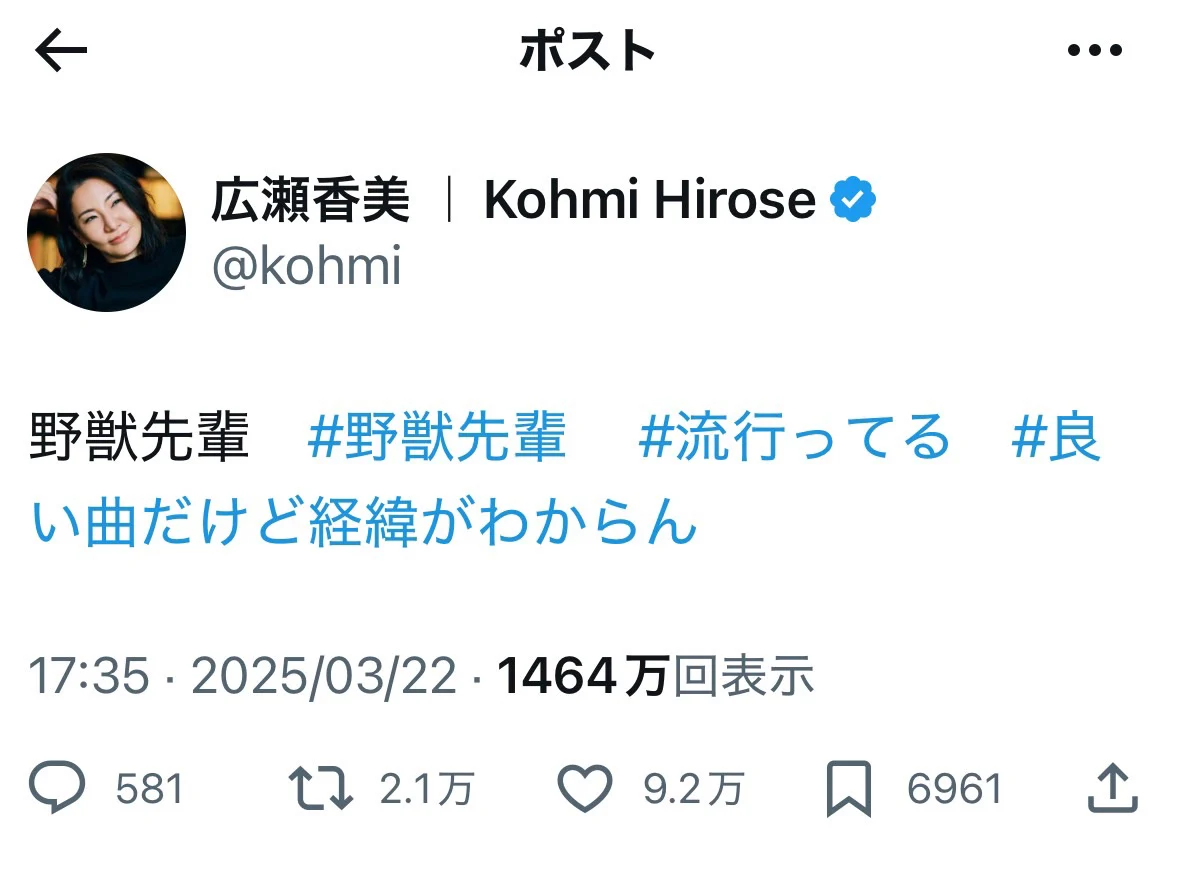Tap the 6961 bookmarks count

(954, 790)
